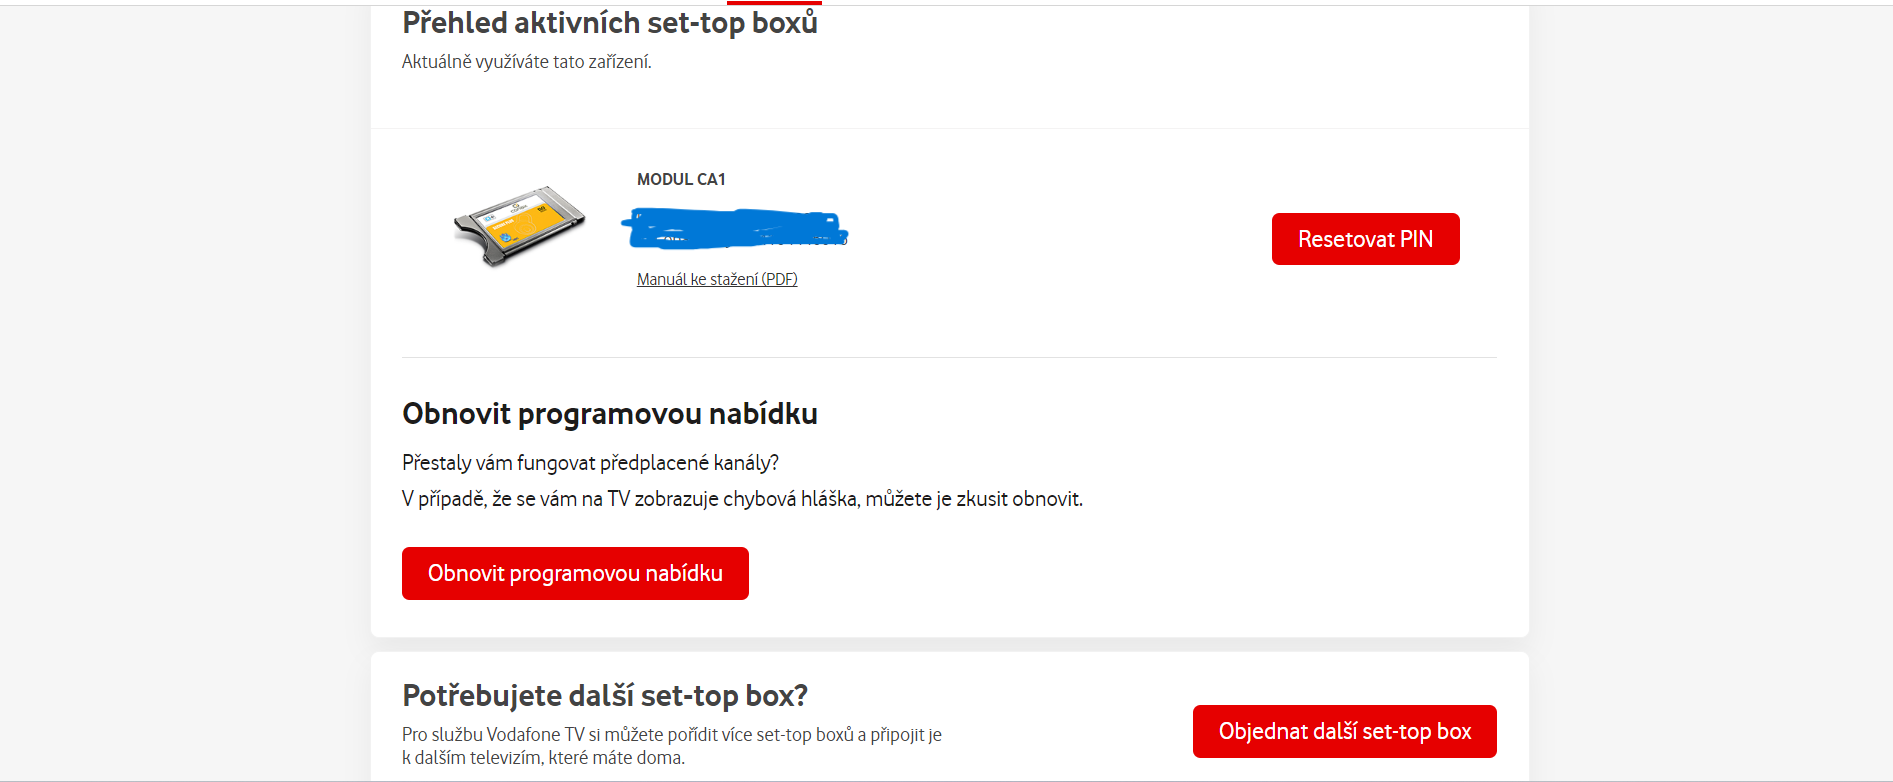Viewport: 1893px width, 782px height.
Task: Click the blue redacted serial number scribble
Action: [733, 229]
